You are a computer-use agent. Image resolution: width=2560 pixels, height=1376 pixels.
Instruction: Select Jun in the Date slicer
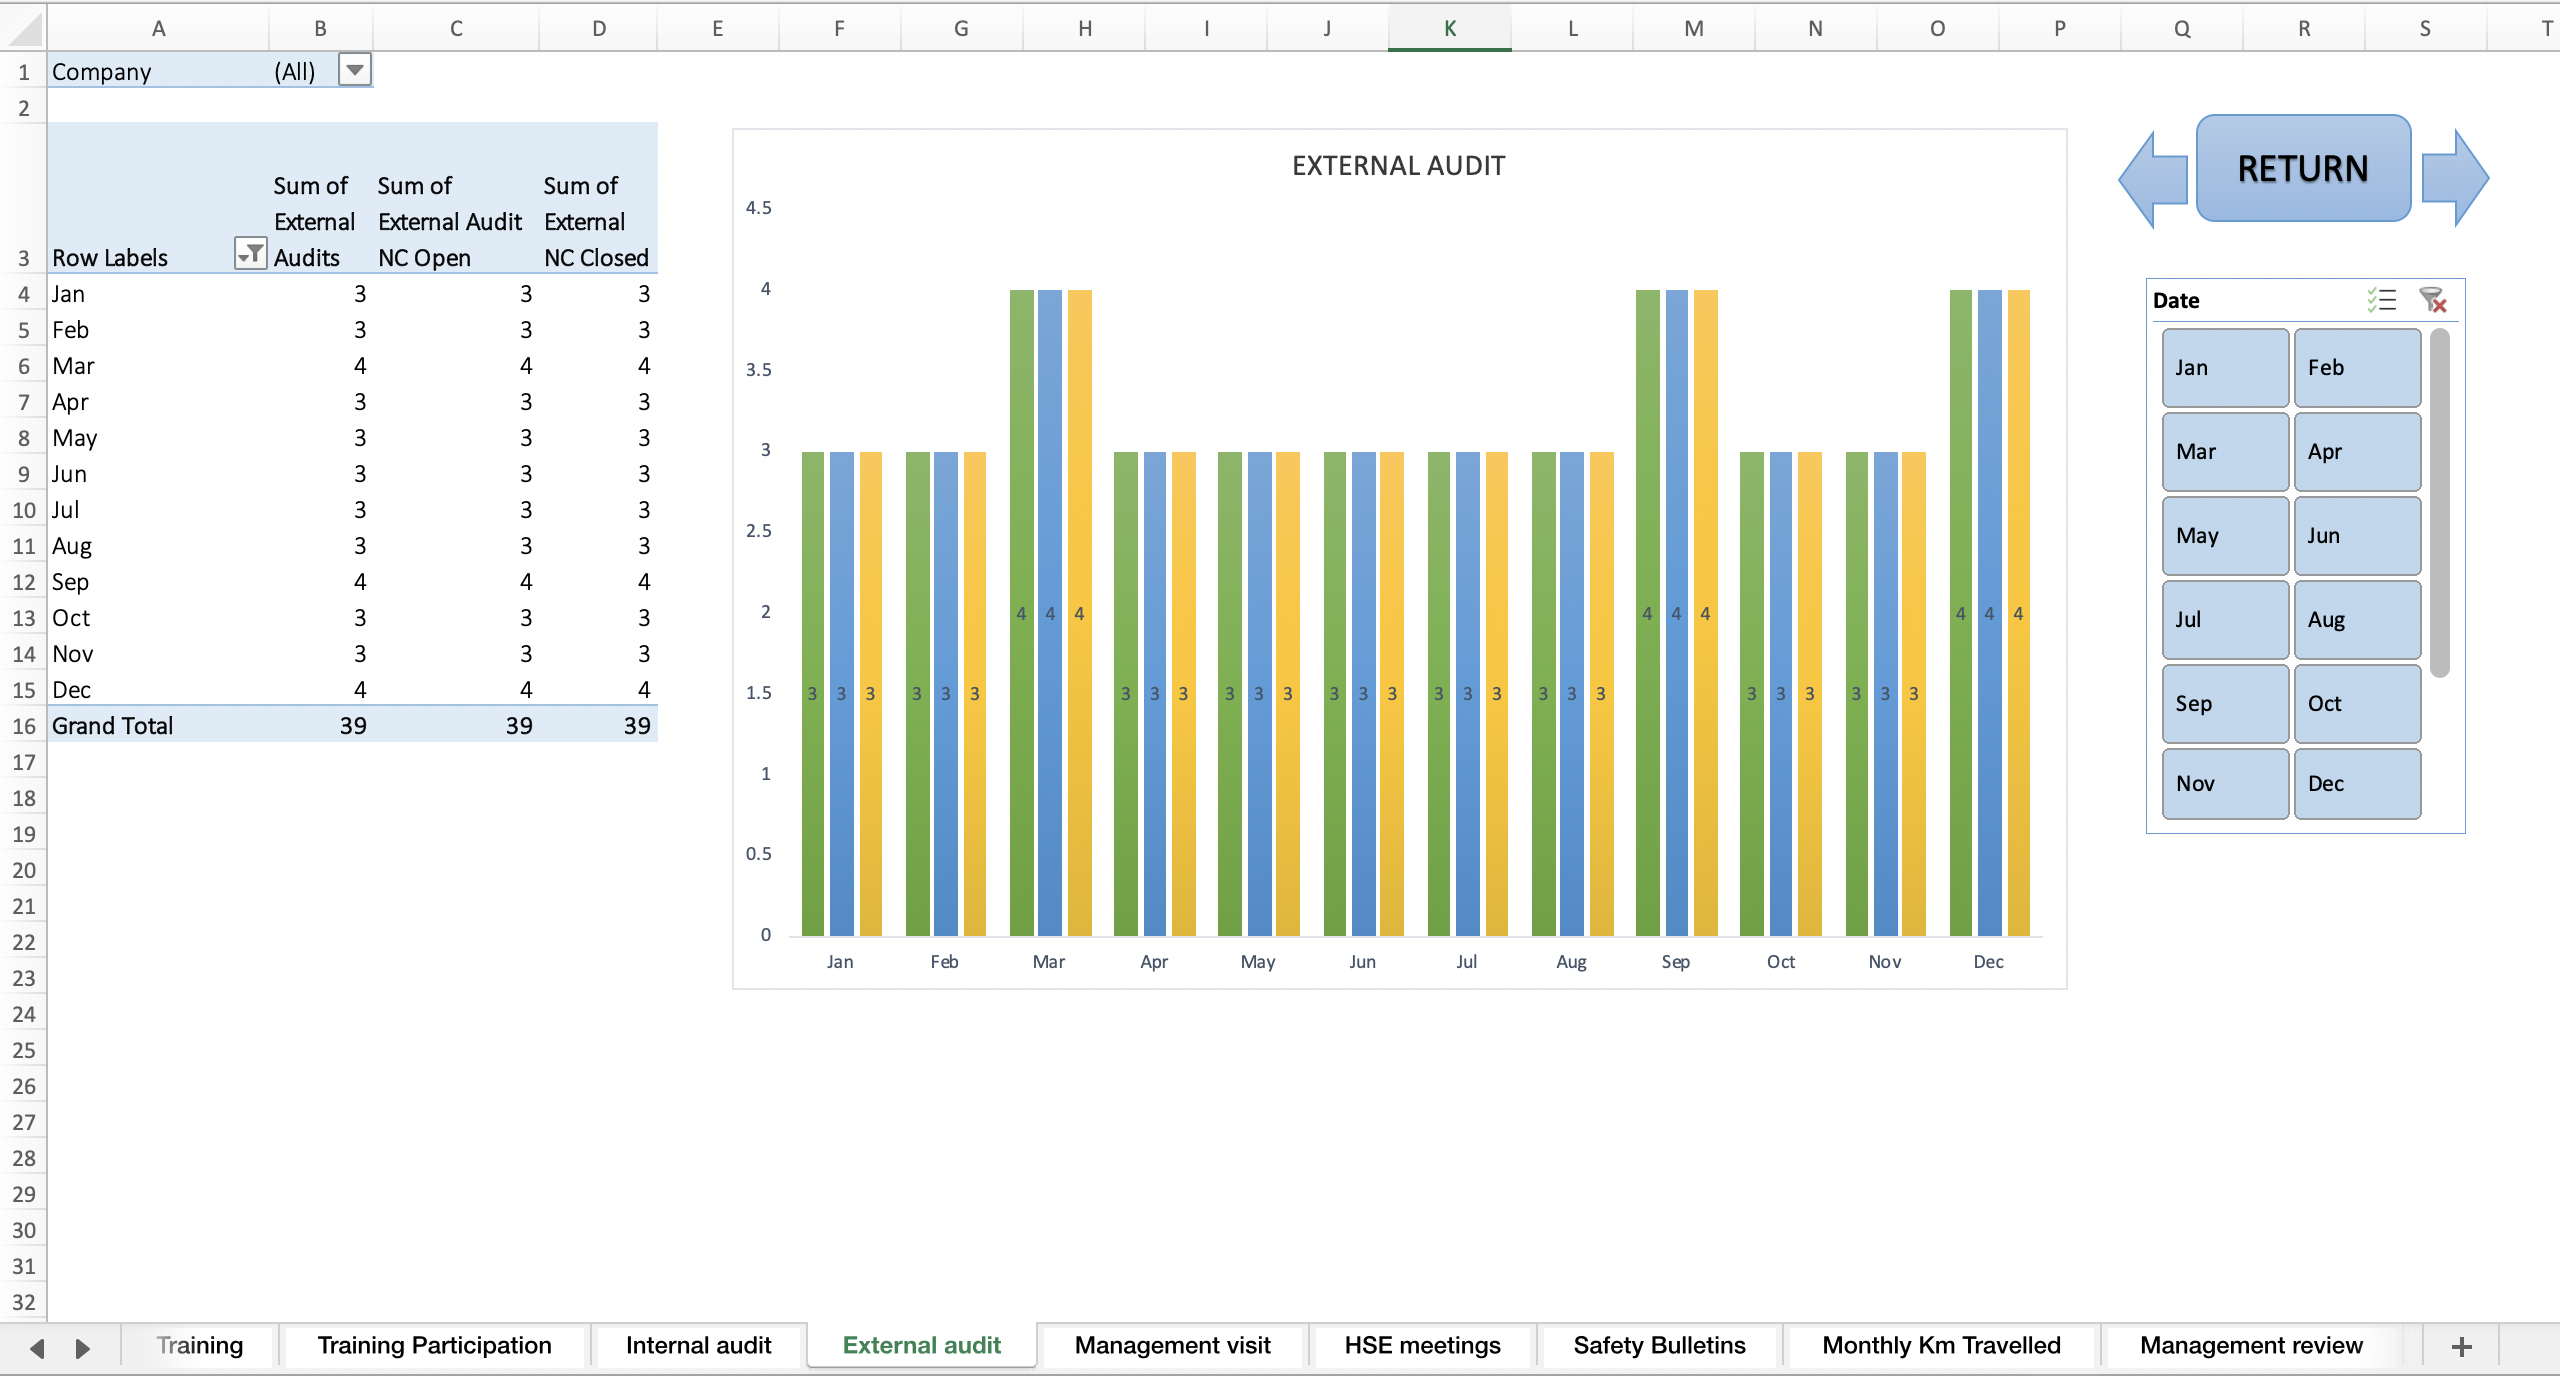coord(2356,535)
